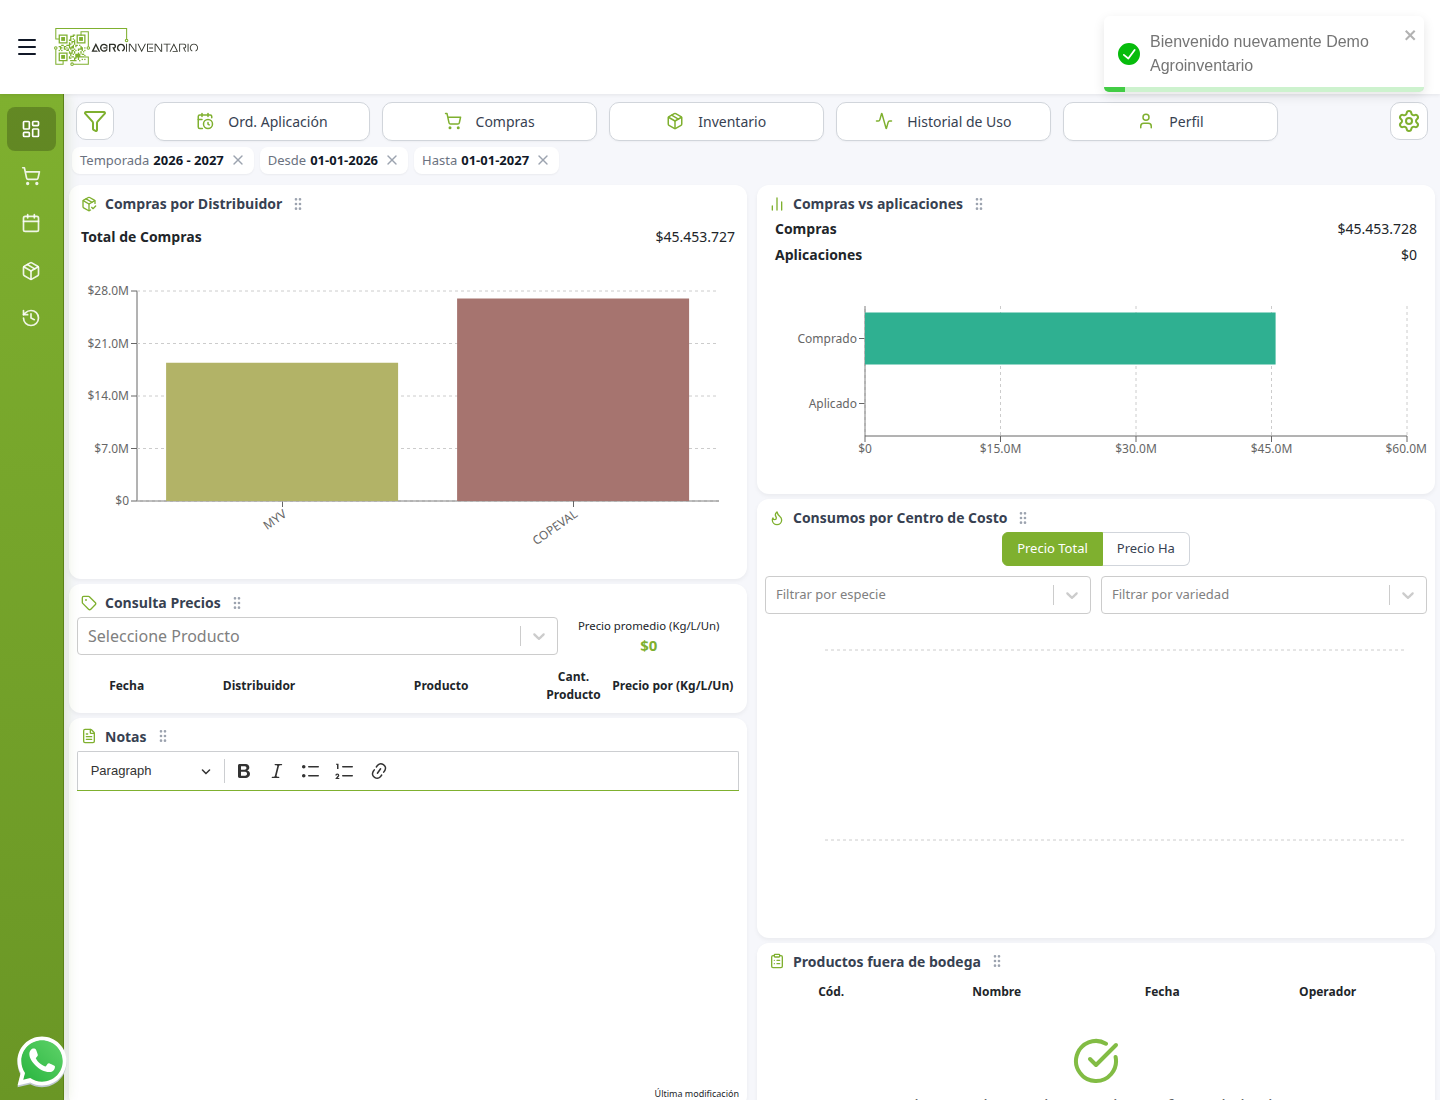Grab the Compras vs aplicaciones drag handle

[x=979, y=204]
